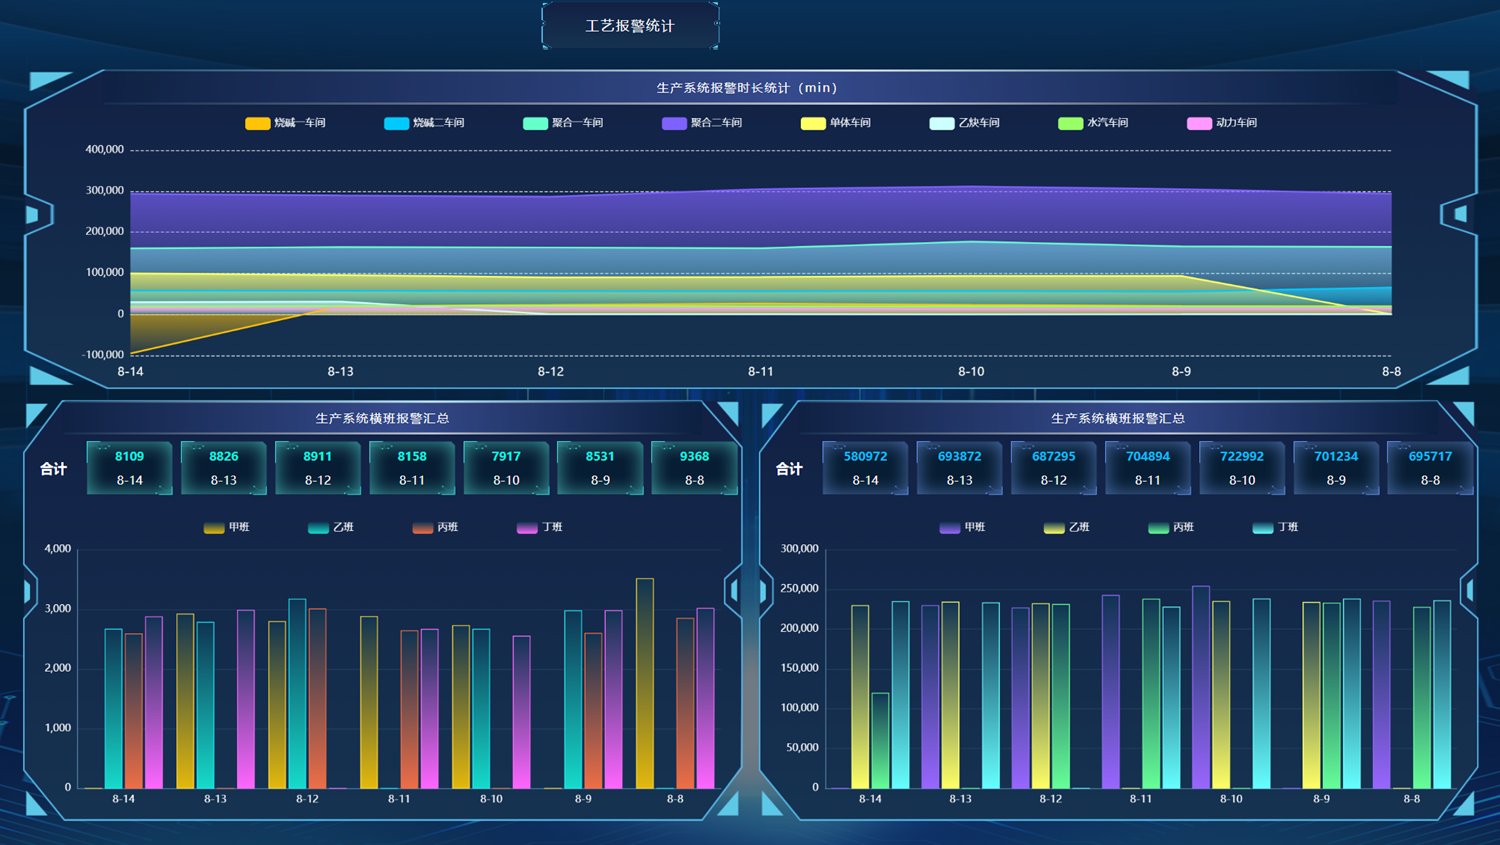Select the 8109 total card for 8-14
The image size is (1500, 845).
tap(130, 468)
